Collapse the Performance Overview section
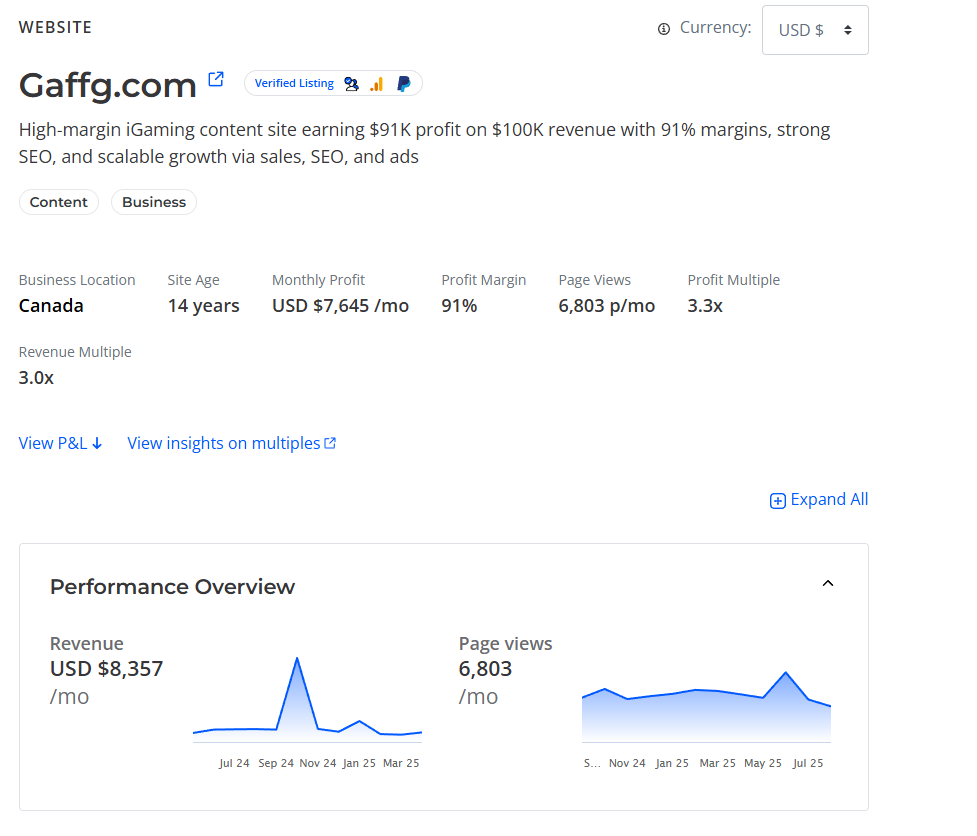The width and height of the screenshot is (977, 836). click(827, 584)
